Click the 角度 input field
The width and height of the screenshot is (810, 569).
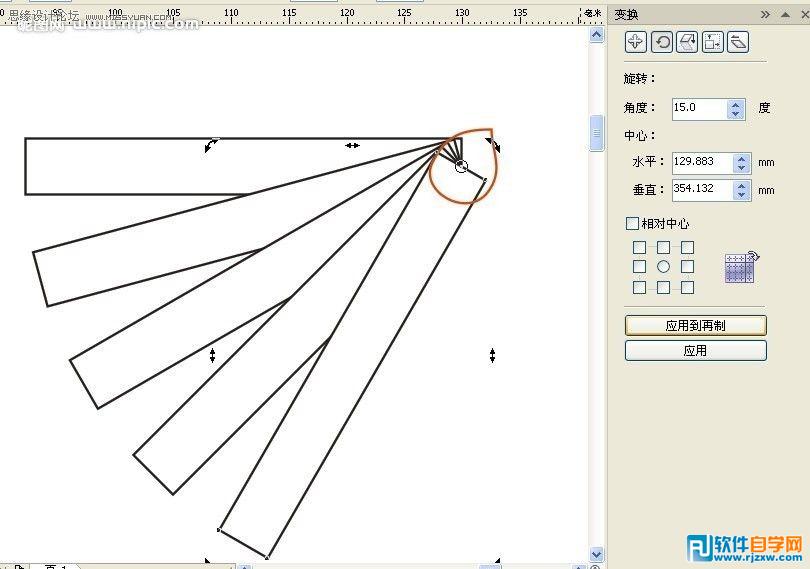(698, 108)
